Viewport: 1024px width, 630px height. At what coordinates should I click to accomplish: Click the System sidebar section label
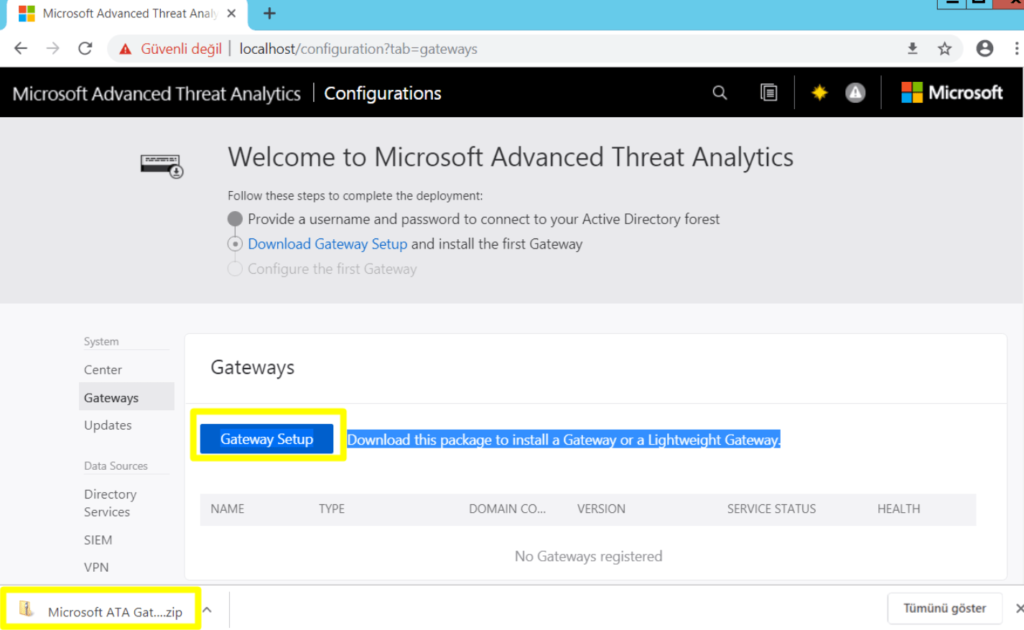pos(101,341)
